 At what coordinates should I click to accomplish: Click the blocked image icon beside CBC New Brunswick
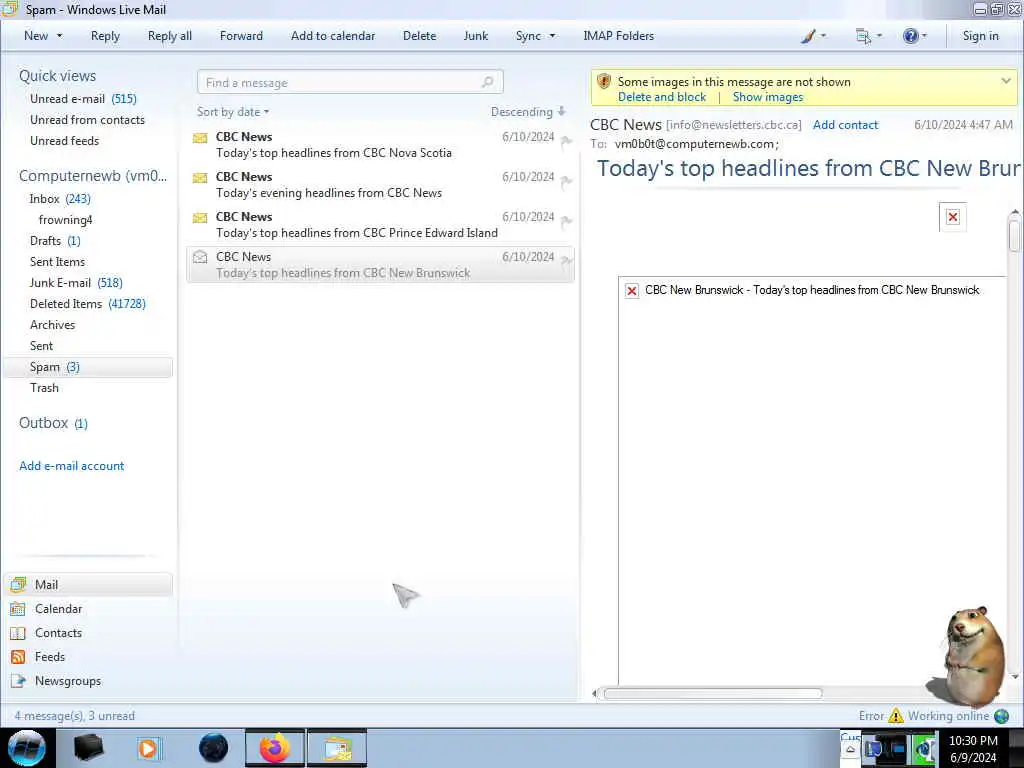point(632,291)
